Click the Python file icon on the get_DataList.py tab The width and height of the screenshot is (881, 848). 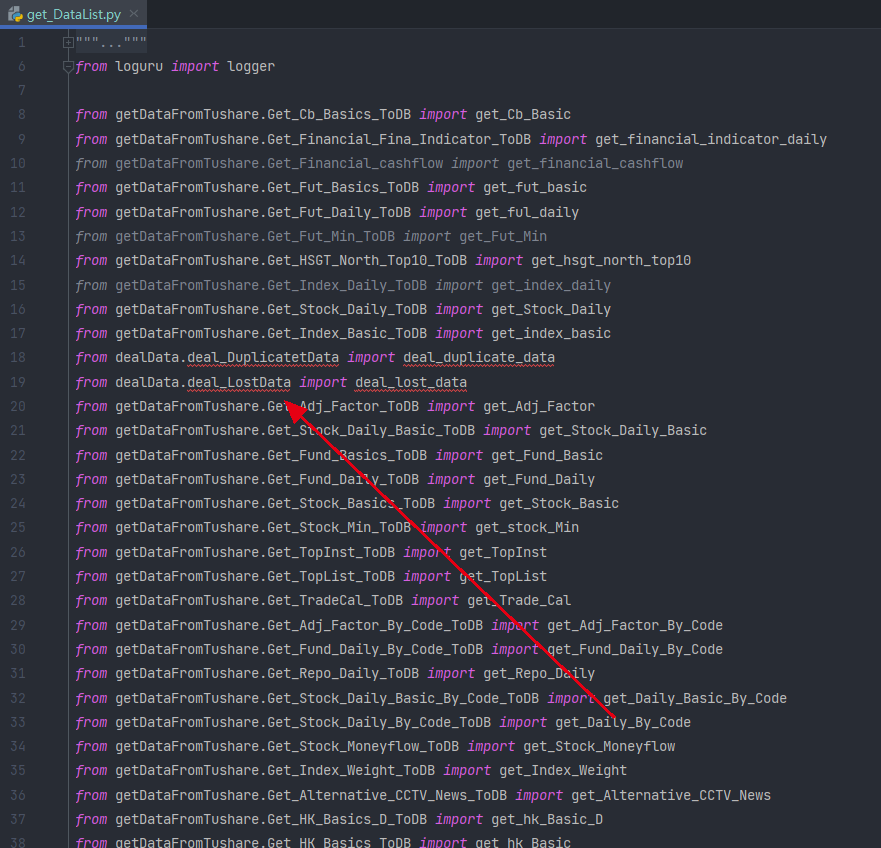(16, 13)
